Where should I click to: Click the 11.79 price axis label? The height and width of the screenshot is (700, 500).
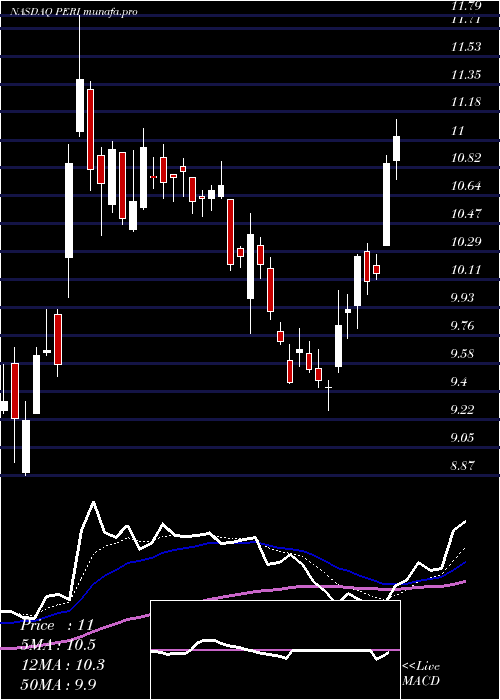(466, 6)
